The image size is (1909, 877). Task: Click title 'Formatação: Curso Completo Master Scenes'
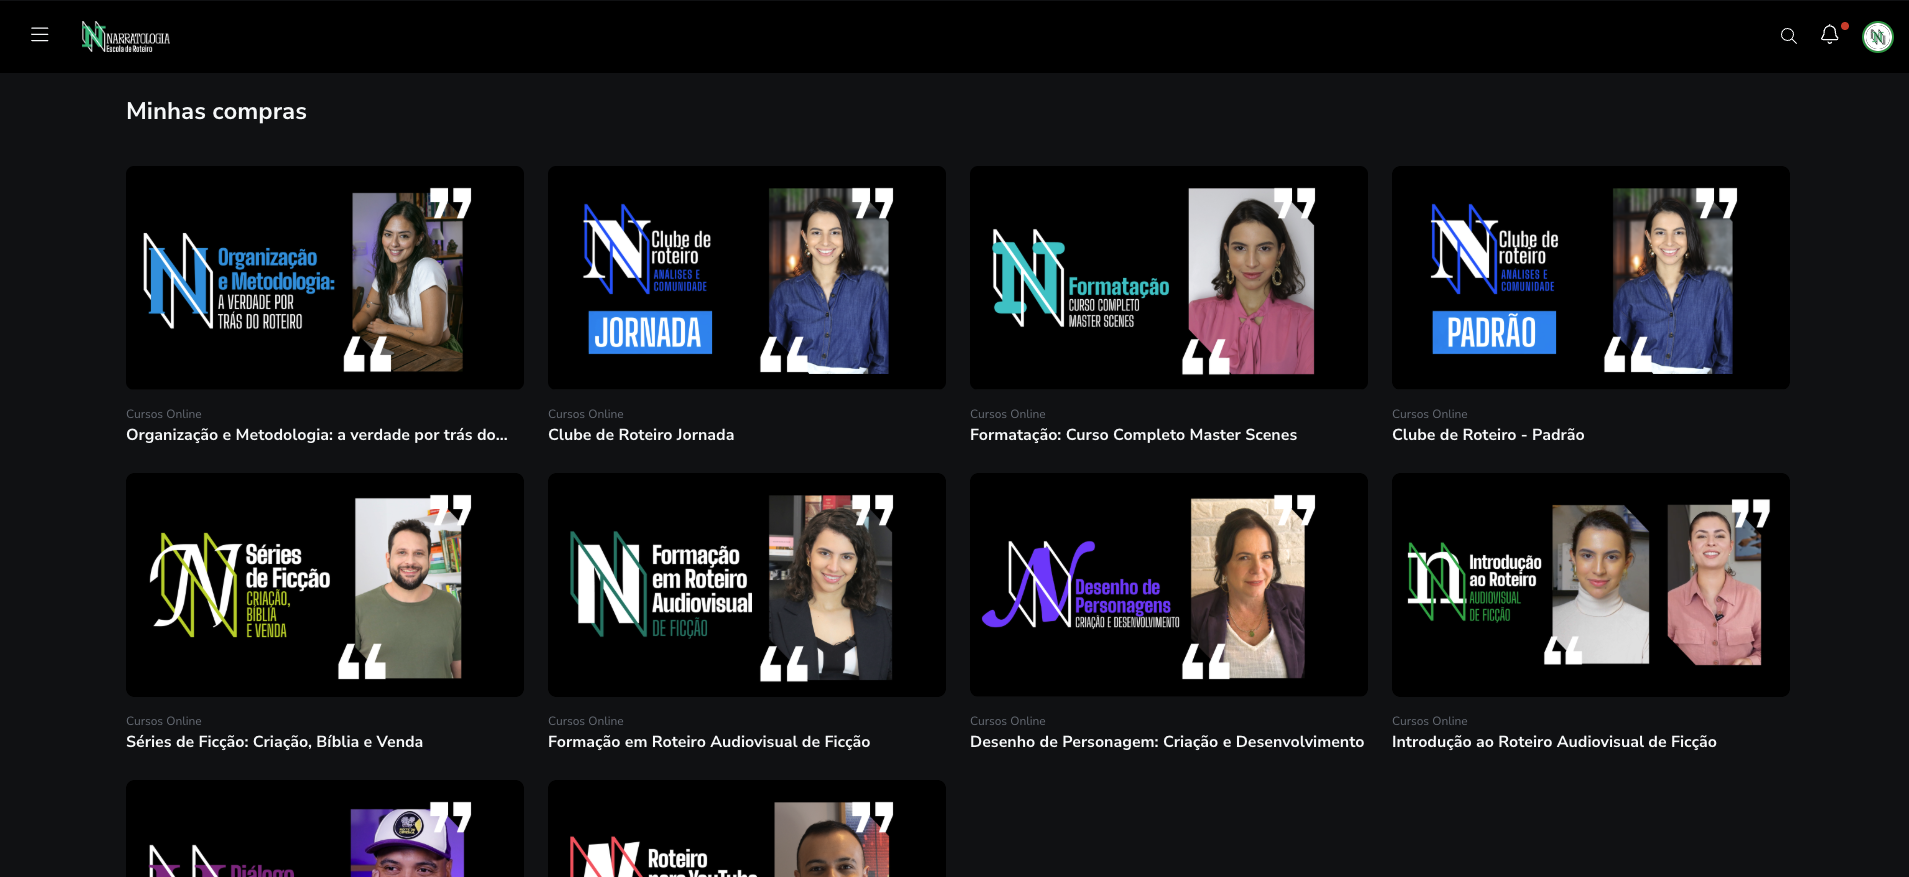click(x=1133, y=435)
